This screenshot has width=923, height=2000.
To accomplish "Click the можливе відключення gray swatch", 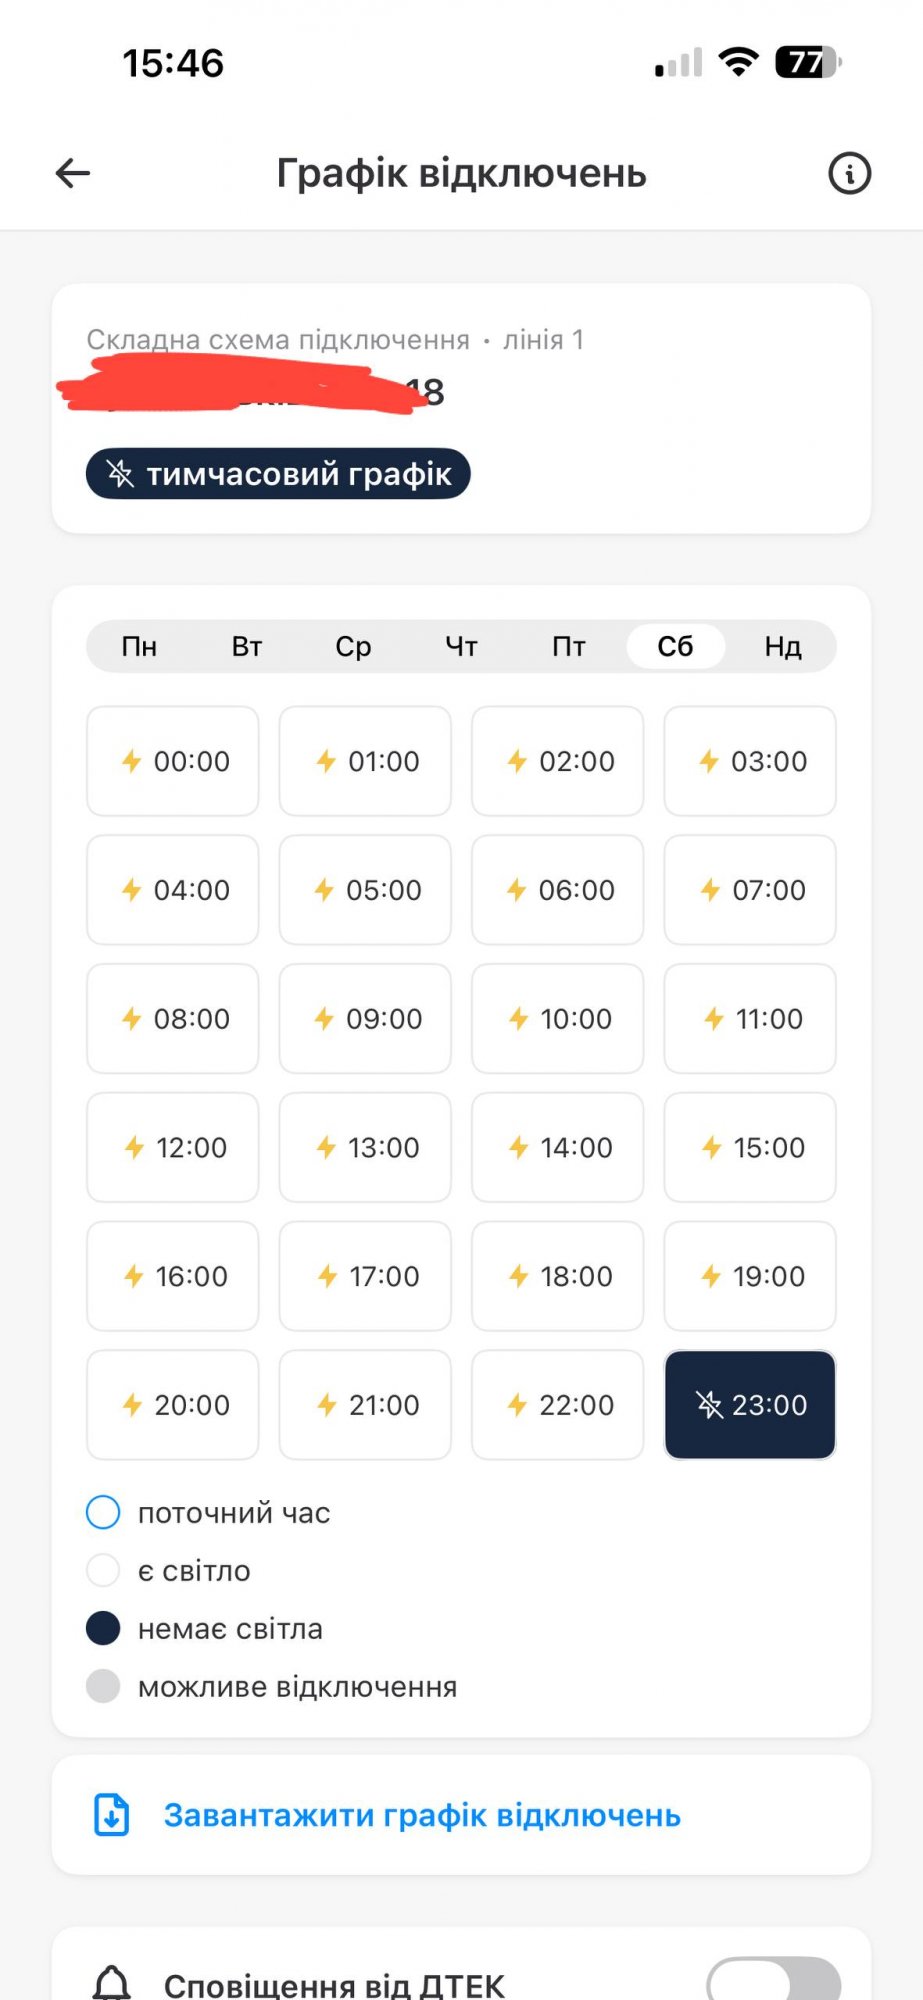I will (x=103, y=1686).
